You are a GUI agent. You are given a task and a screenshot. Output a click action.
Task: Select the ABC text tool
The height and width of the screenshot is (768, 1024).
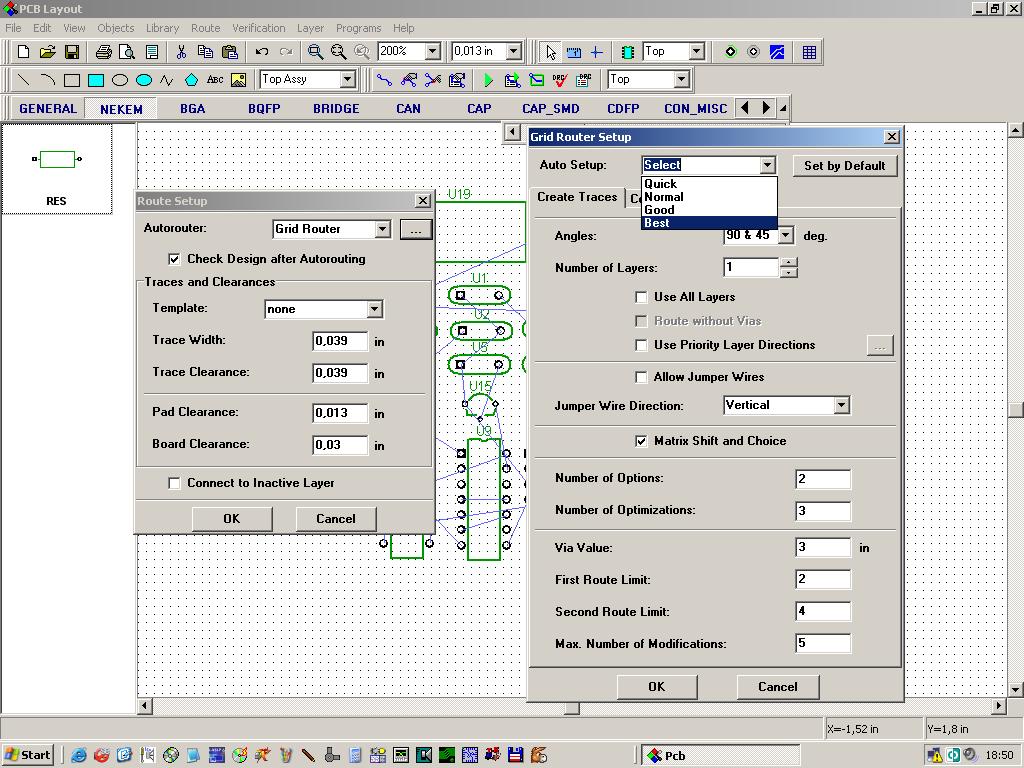215,80
